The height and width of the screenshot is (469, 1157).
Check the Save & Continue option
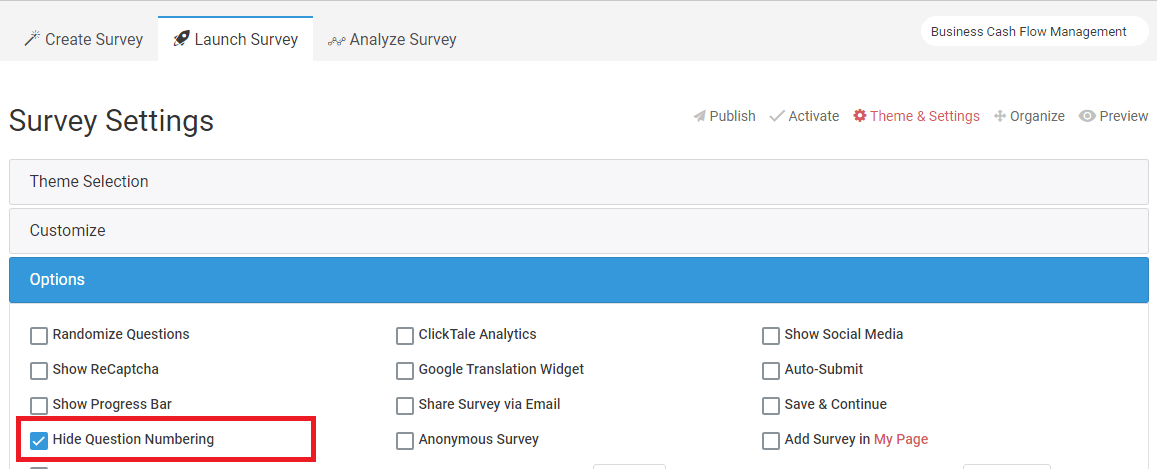[770, 406]
